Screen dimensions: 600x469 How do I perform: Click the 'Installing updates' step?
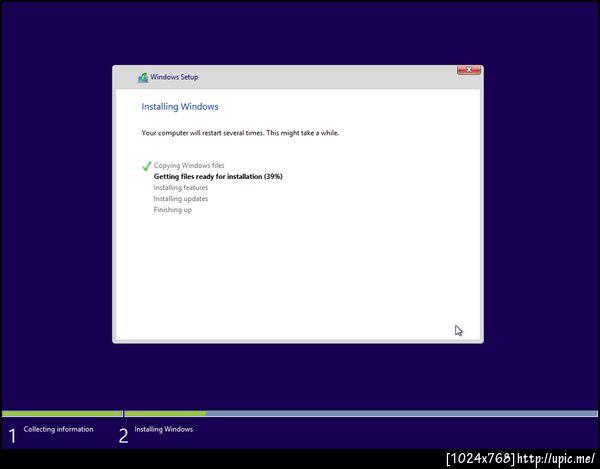click(181, 199)
